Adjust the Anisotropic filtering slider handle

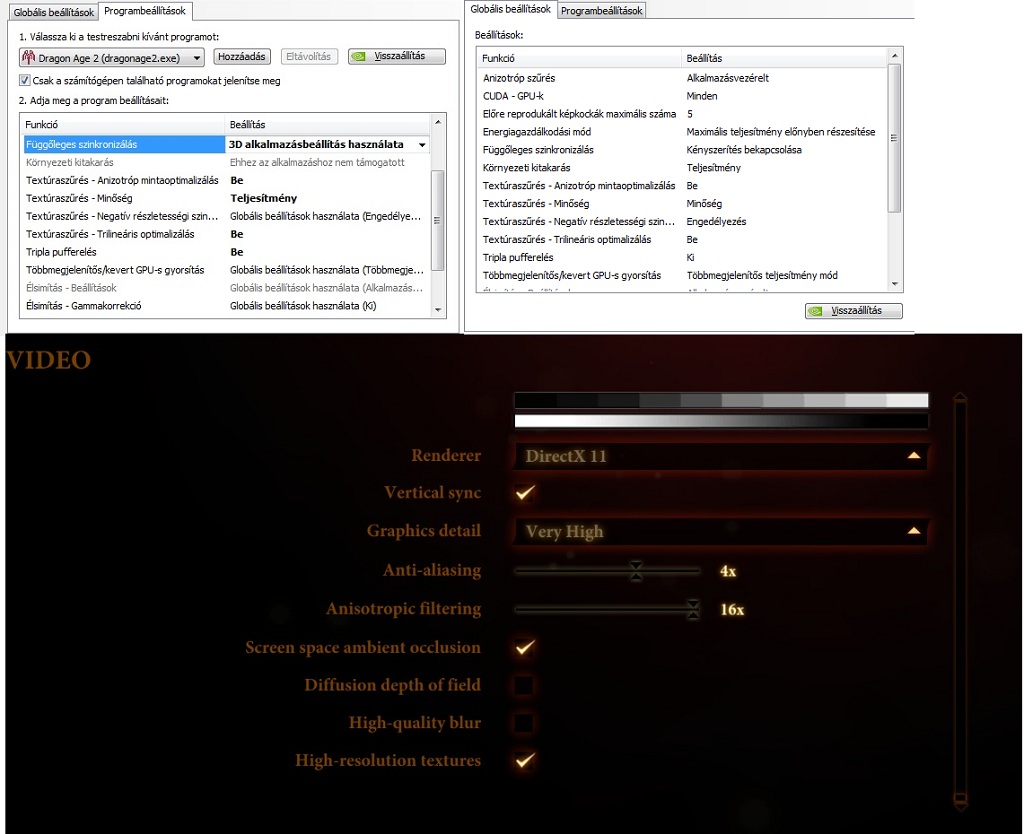693,609
